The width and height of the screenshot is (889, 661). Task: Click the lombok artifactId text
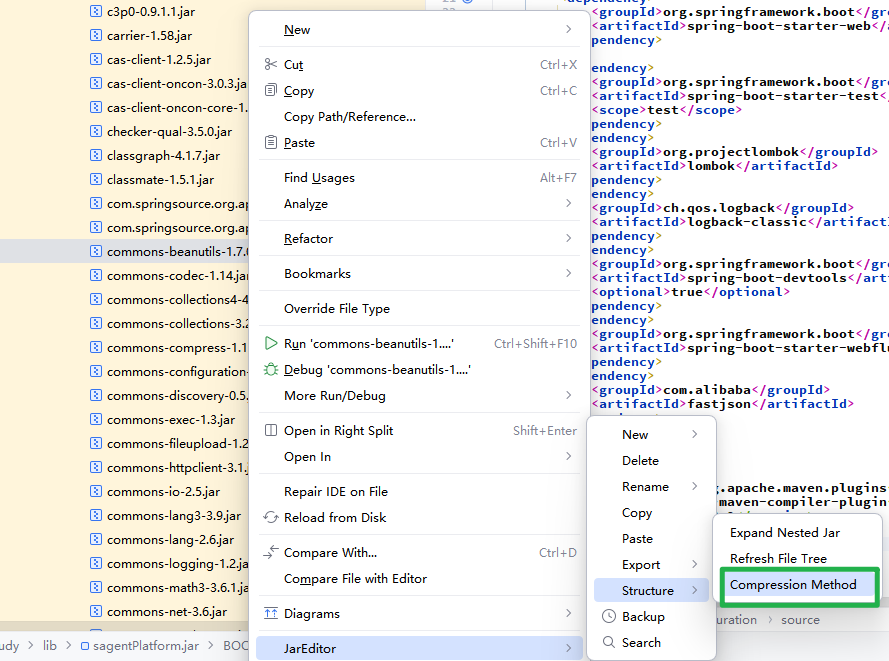[711, 166]
